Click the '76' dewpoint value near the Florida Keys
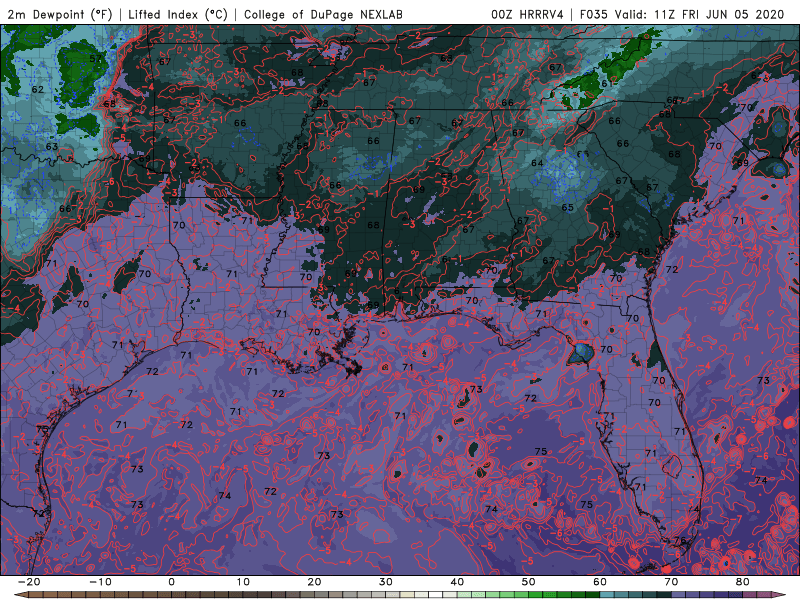 pyautogui.click(x=680, y=540)
